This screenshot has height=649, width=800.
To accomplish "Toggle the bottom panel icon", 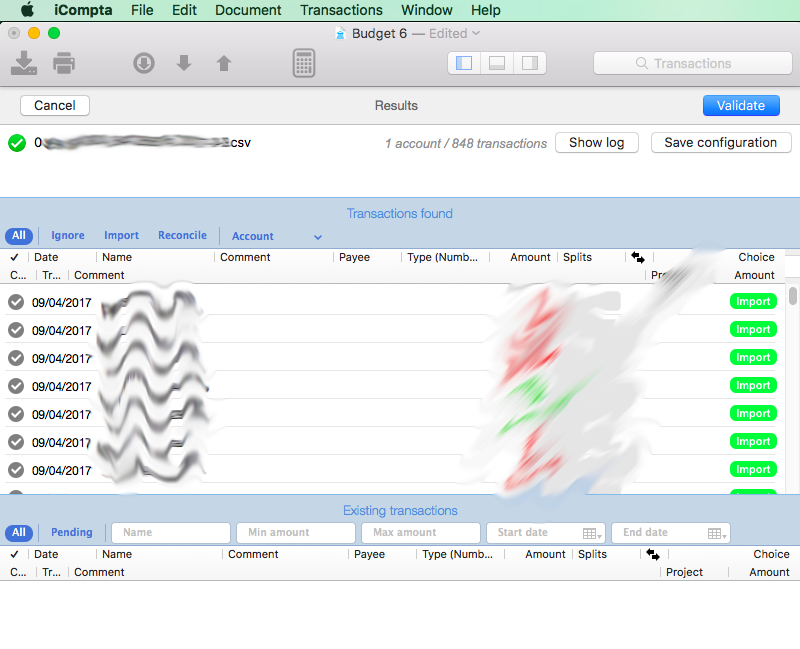I will click(x=496, y=63).
